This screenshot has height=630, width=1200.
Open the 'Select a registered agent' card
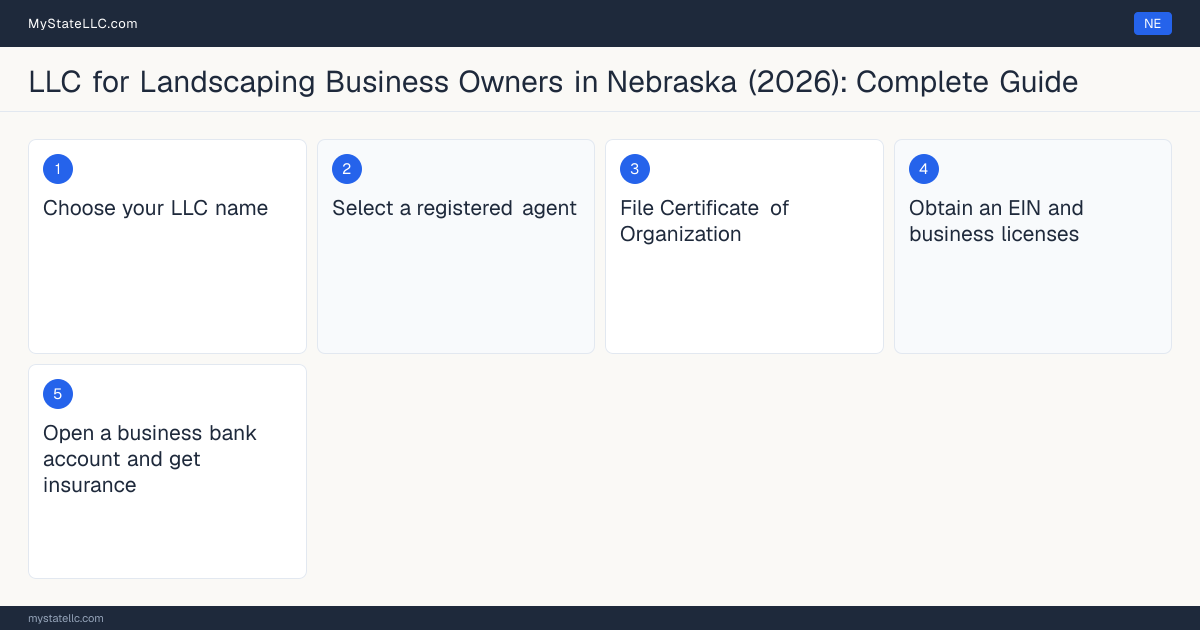456,246
